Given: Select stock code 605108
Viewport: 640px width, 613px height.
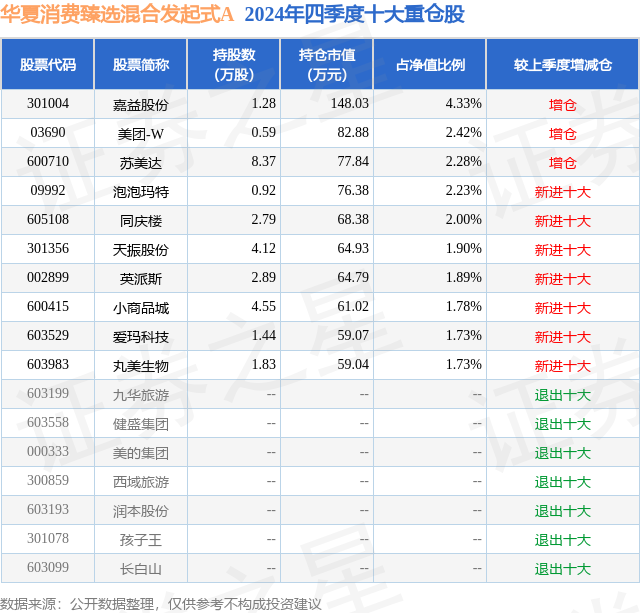Looking at the screenshot, I should coord(48,220).
